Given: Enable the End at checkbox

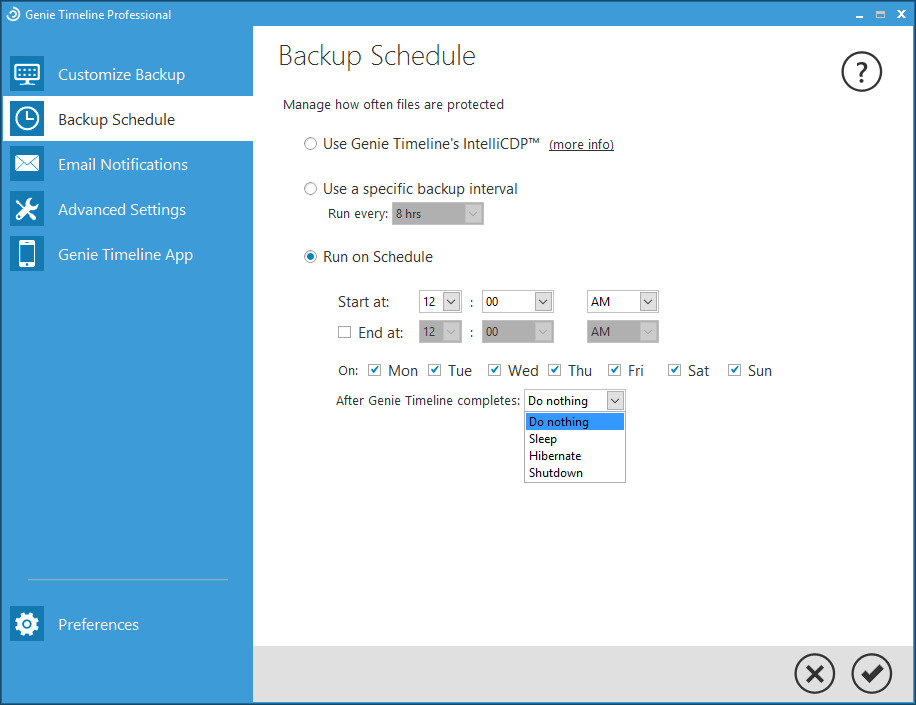Looking at the screenshot, I should pos(344,333).
